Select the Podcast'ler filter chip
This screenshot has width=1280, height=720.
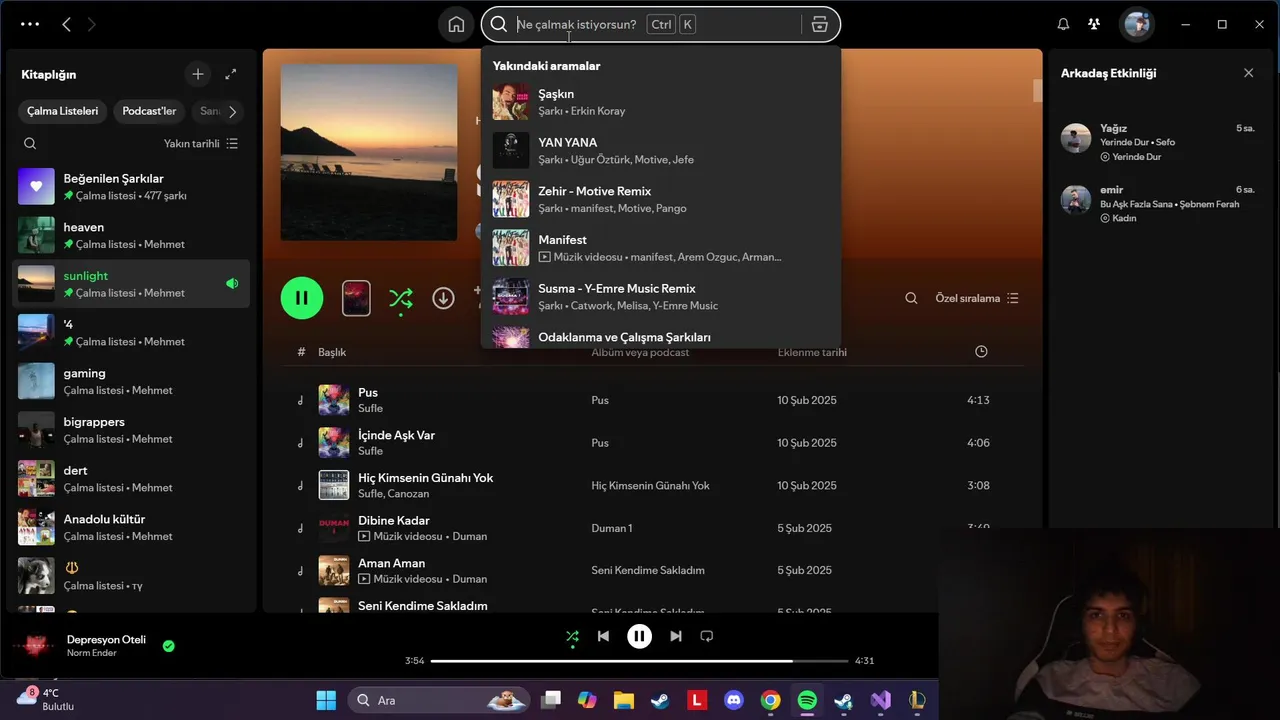[149, 111]
